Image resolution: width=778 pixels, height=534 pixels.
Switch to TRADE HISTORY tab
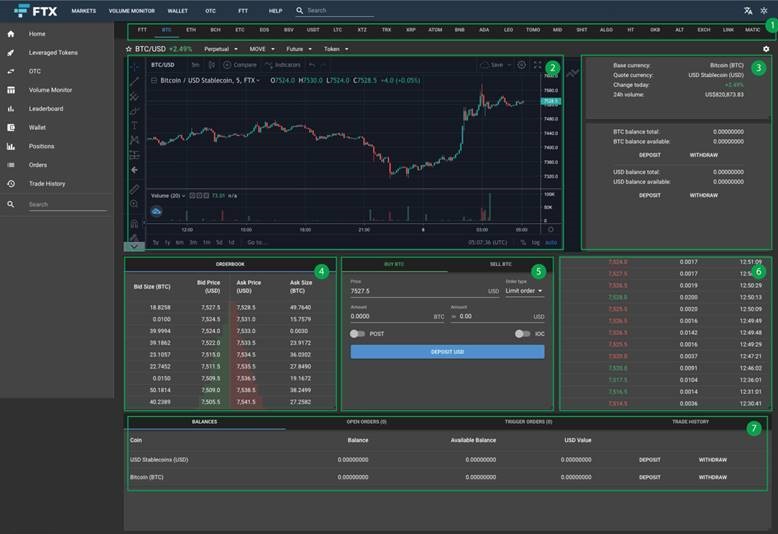(x=690, y=422)
